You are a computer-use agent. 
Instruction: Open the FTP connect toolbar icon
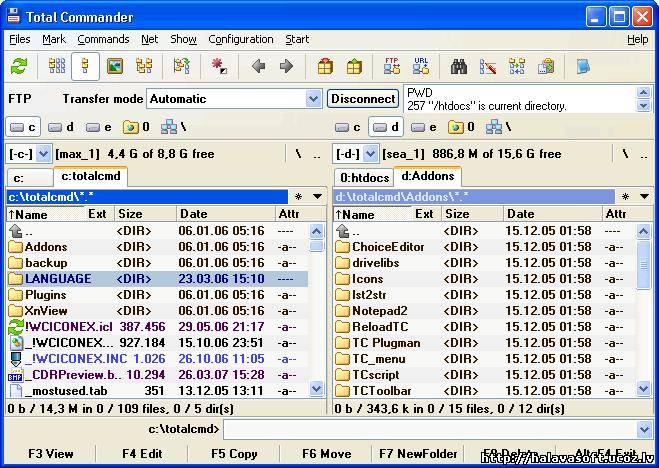point(392,67)
